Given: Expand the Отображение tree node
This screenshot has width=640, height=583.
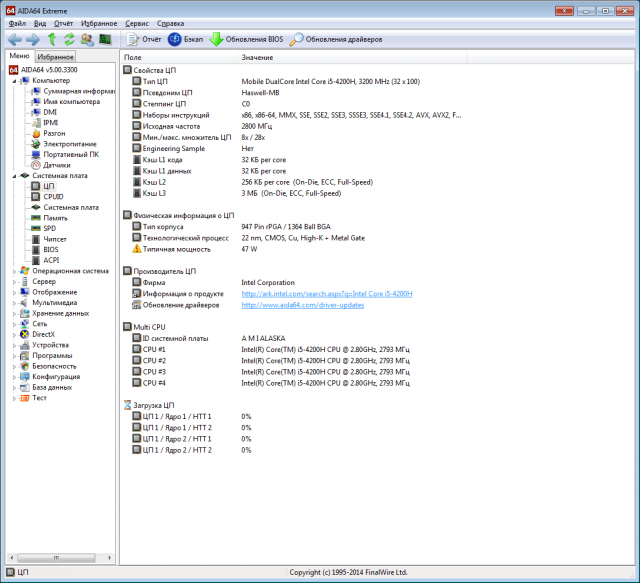Looking at the screenshot, I should point(14,292).
